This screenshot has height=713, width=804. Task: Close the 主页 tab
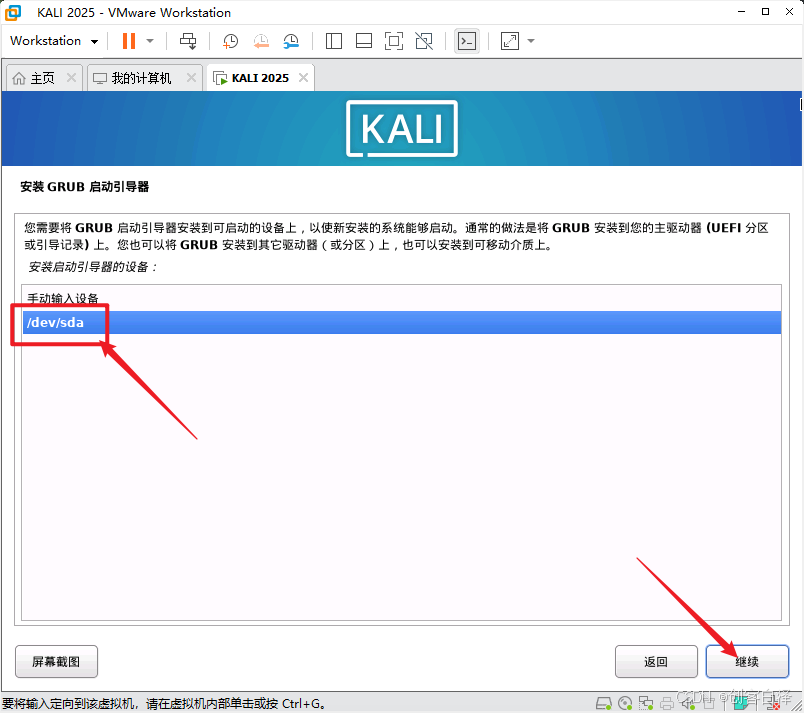[71, 77]
